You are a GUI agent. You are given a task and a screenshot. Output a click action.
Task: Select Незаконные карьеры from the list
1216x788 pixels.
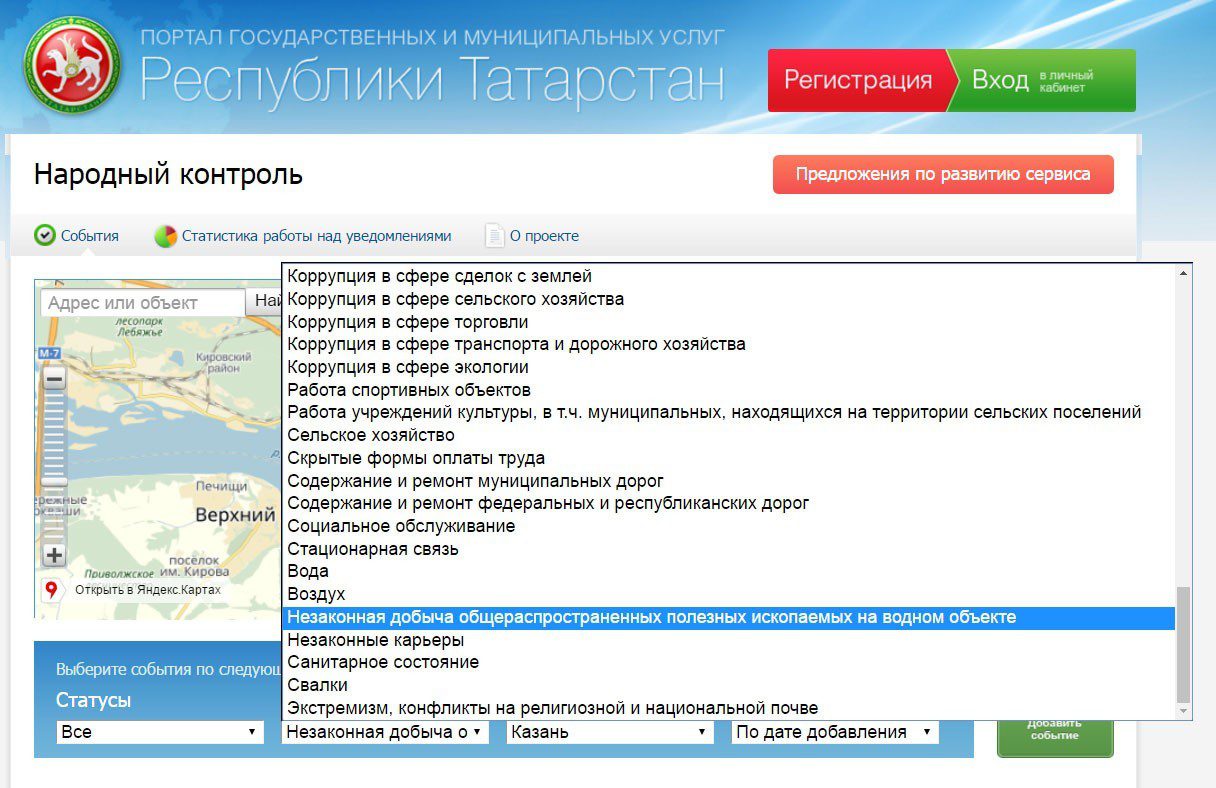(x=375, y=640)
